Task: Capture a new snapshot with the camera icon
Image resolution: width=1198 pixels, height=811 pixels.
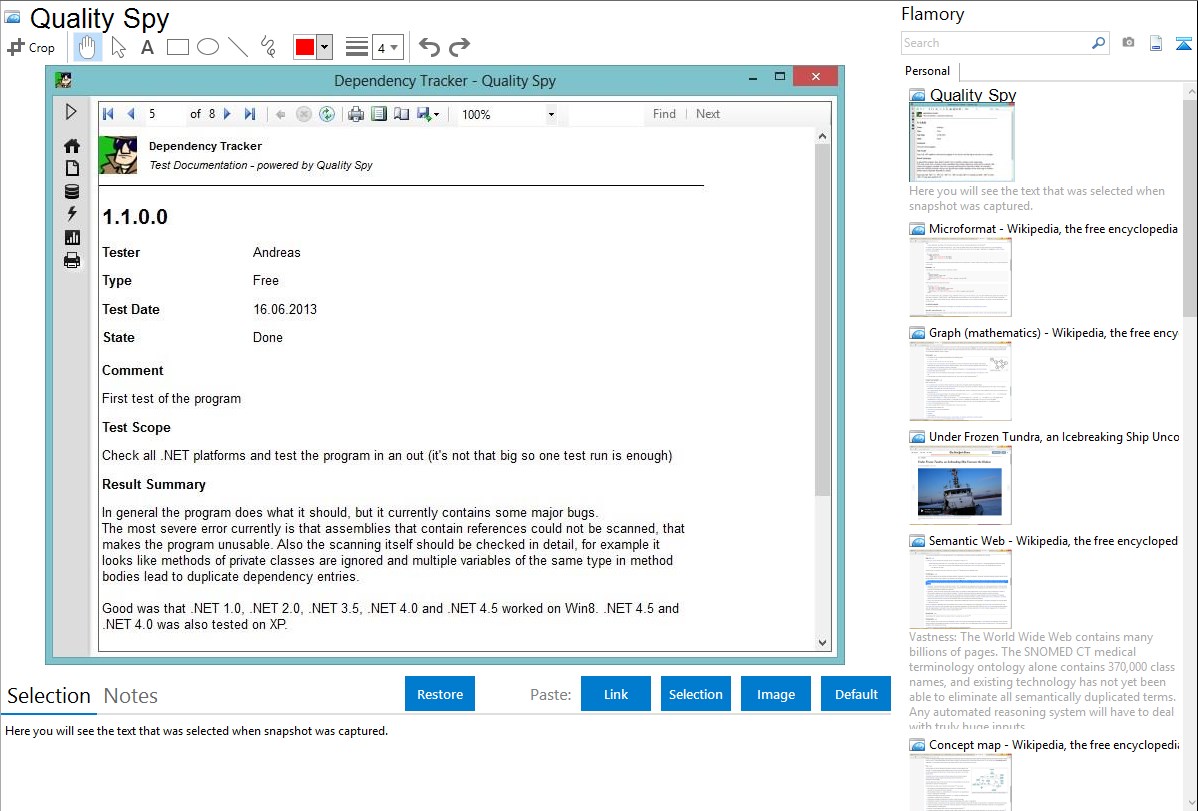Action: 1128,43
